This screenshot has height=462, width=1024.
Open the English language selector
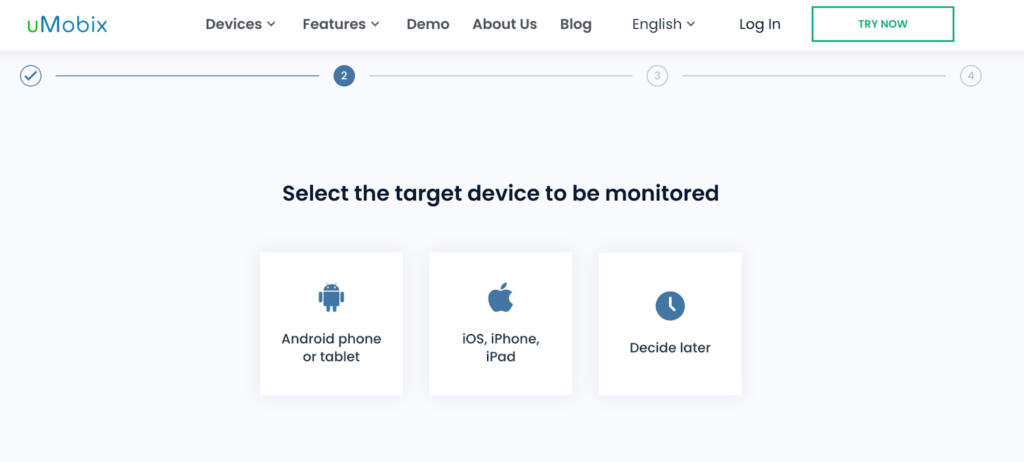[x=664, y=24]
